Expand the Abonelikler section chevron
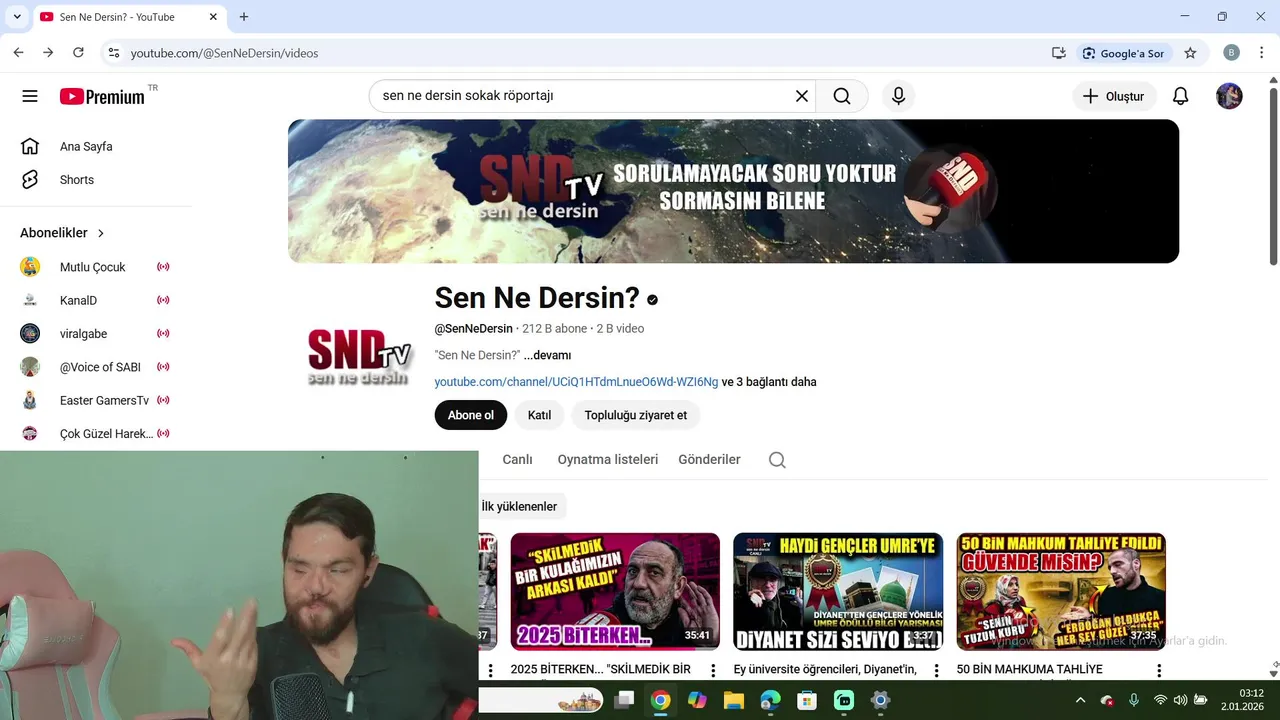Viewport: 1280px width, 720px height. [x=101, y=233]
